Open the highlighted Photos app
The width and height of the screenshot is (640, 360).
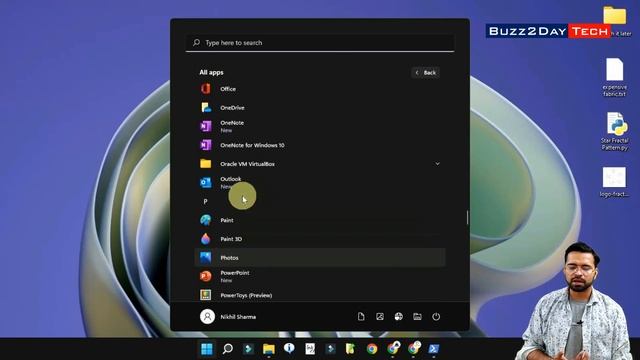point(320,258)
